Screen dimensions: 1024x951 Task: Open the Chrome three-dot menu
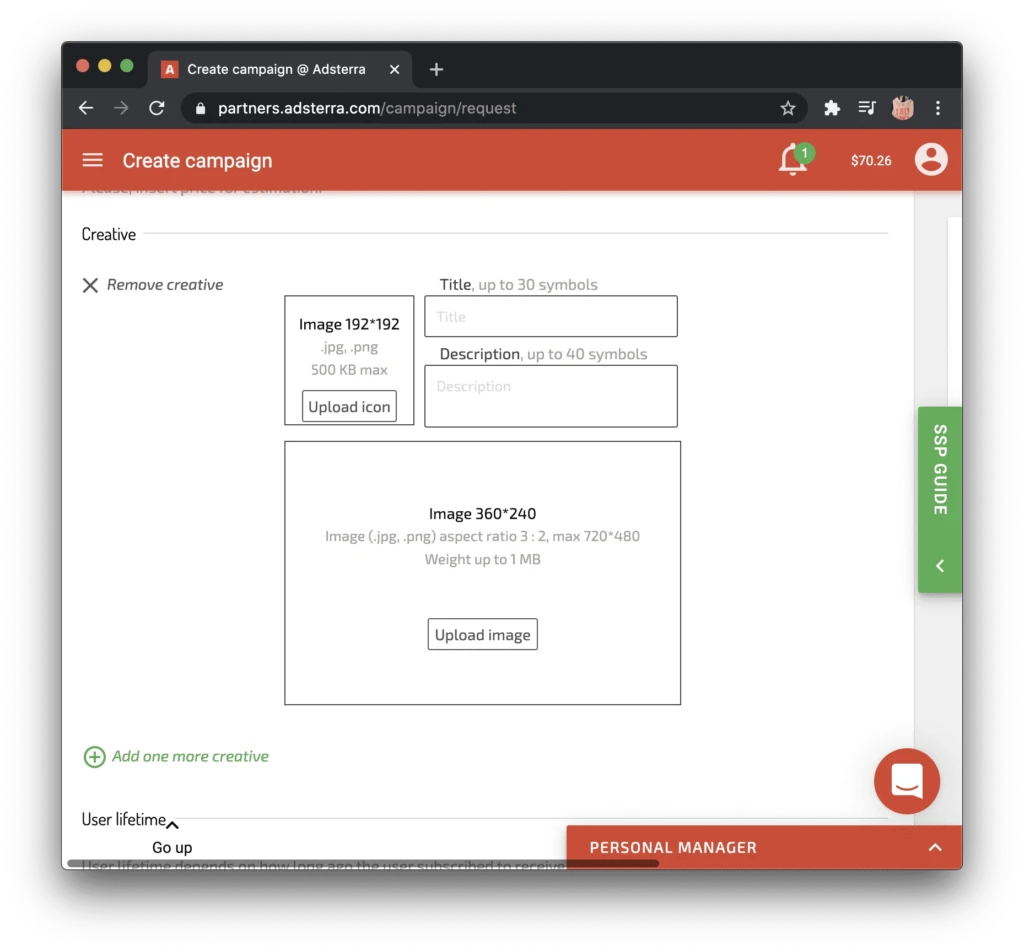(x=938, y=108)
